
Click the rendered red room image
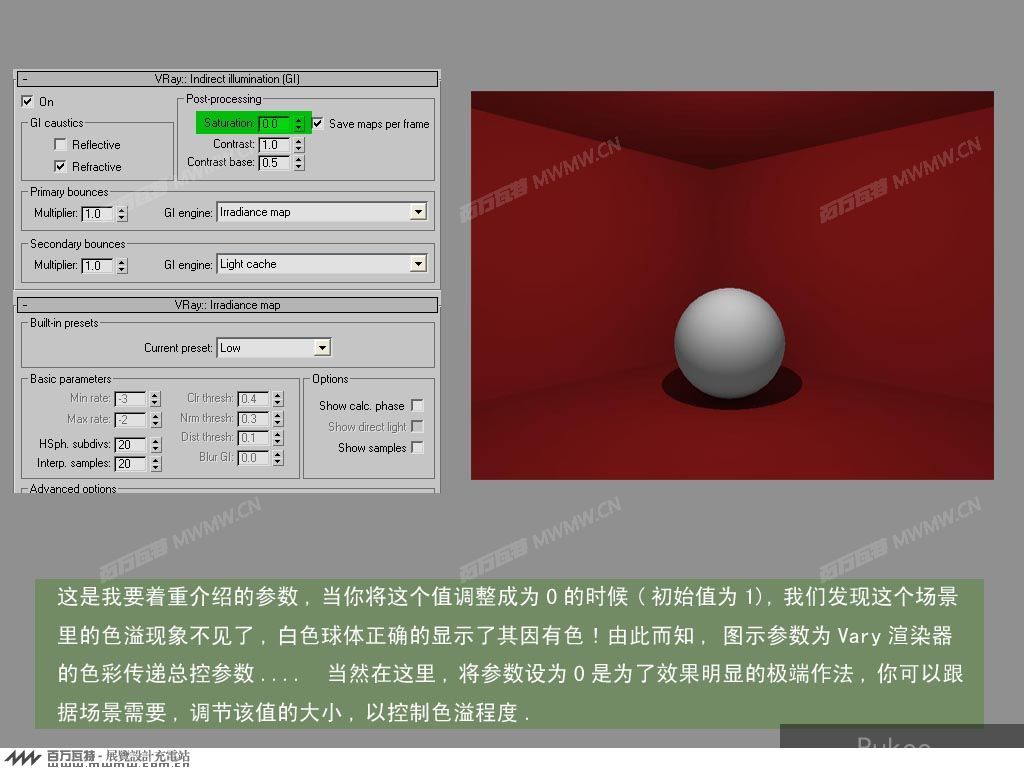point(732,285)
